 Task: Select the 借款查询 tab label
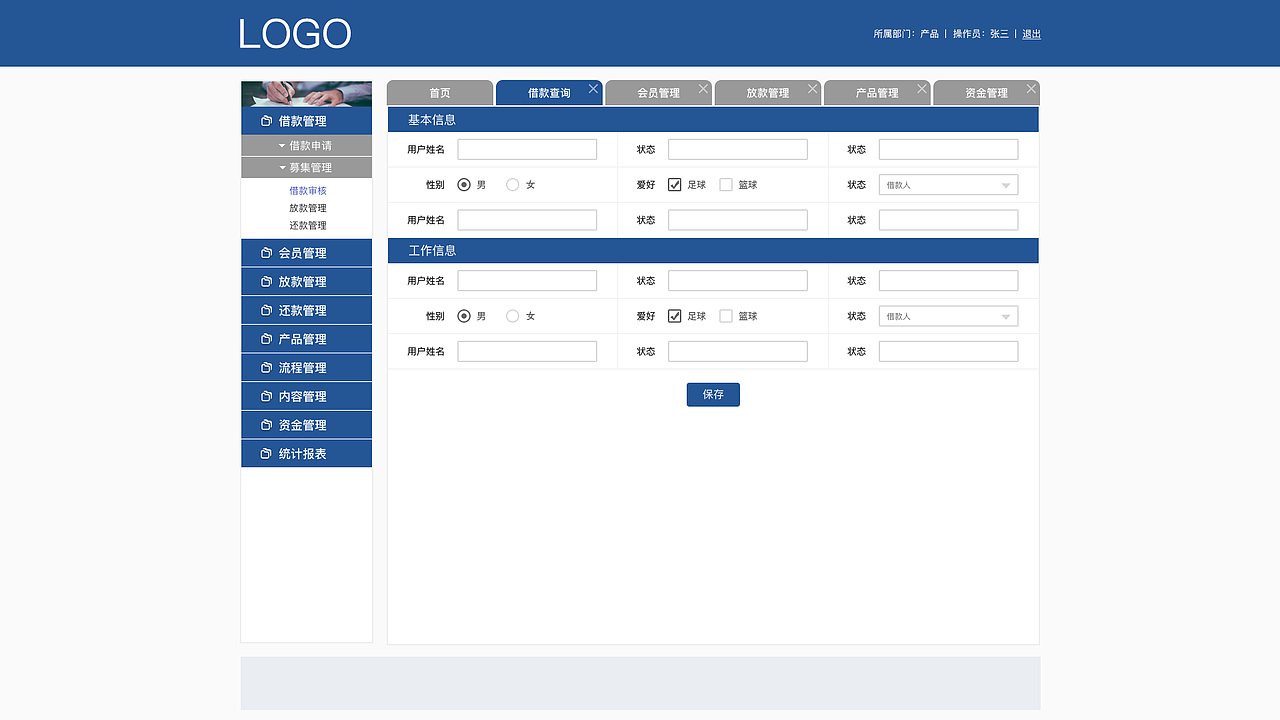pyautogui.click(x=549, y=93)
